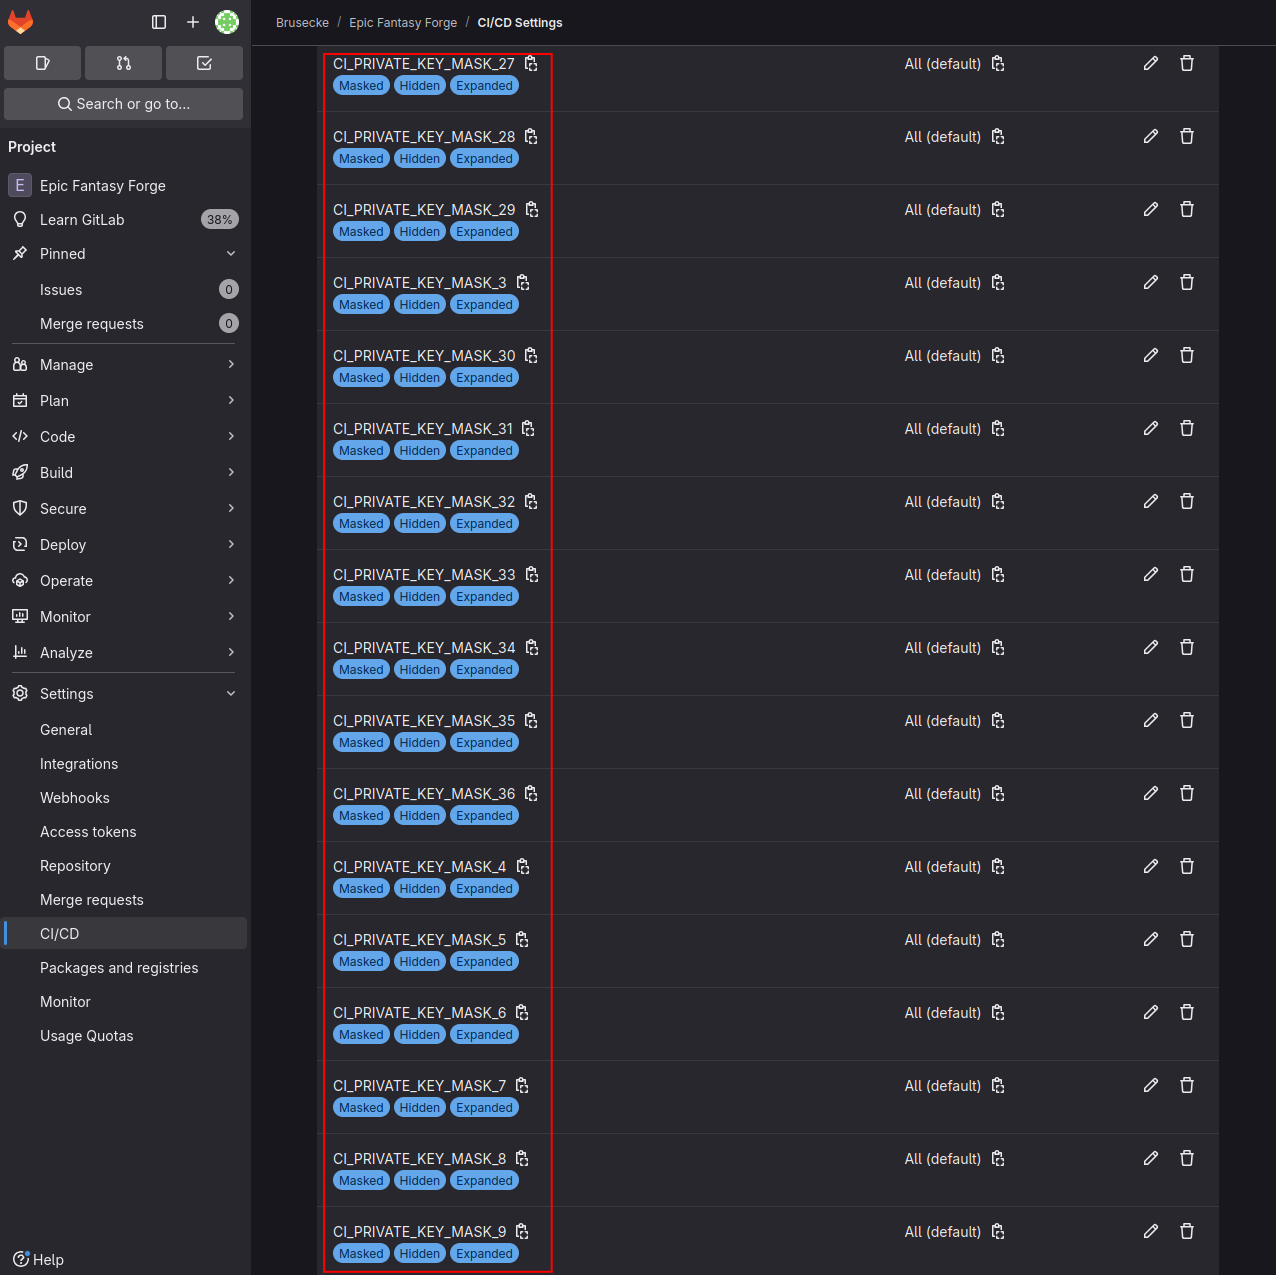Expand the Analyze menu

click(125, 653)
